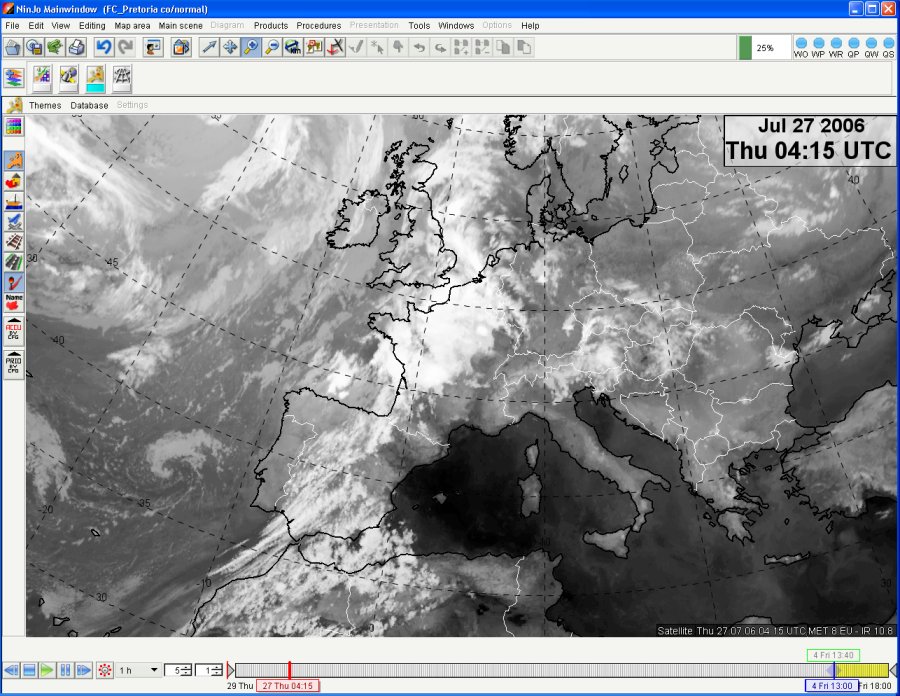Select the four-way pan/move tool
900x696 pixels.
(x=230, y=47)
